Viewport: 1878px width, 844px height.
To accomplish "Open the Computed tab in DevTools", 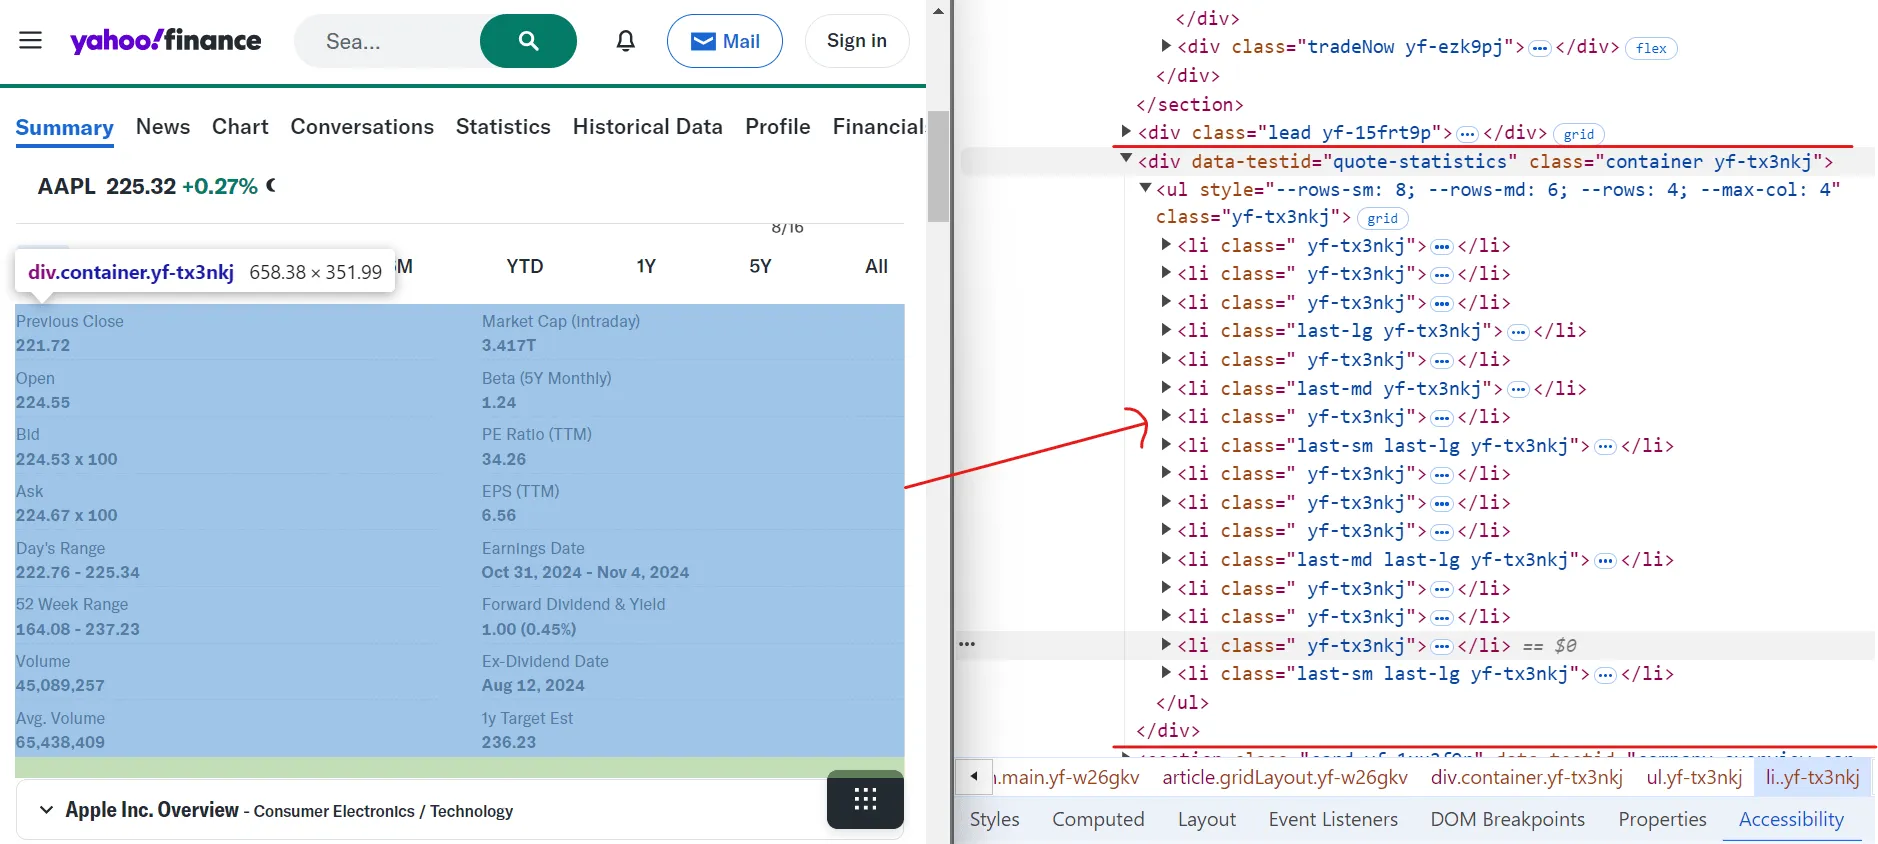I will pyautogui.click(x=1098, y=819).
